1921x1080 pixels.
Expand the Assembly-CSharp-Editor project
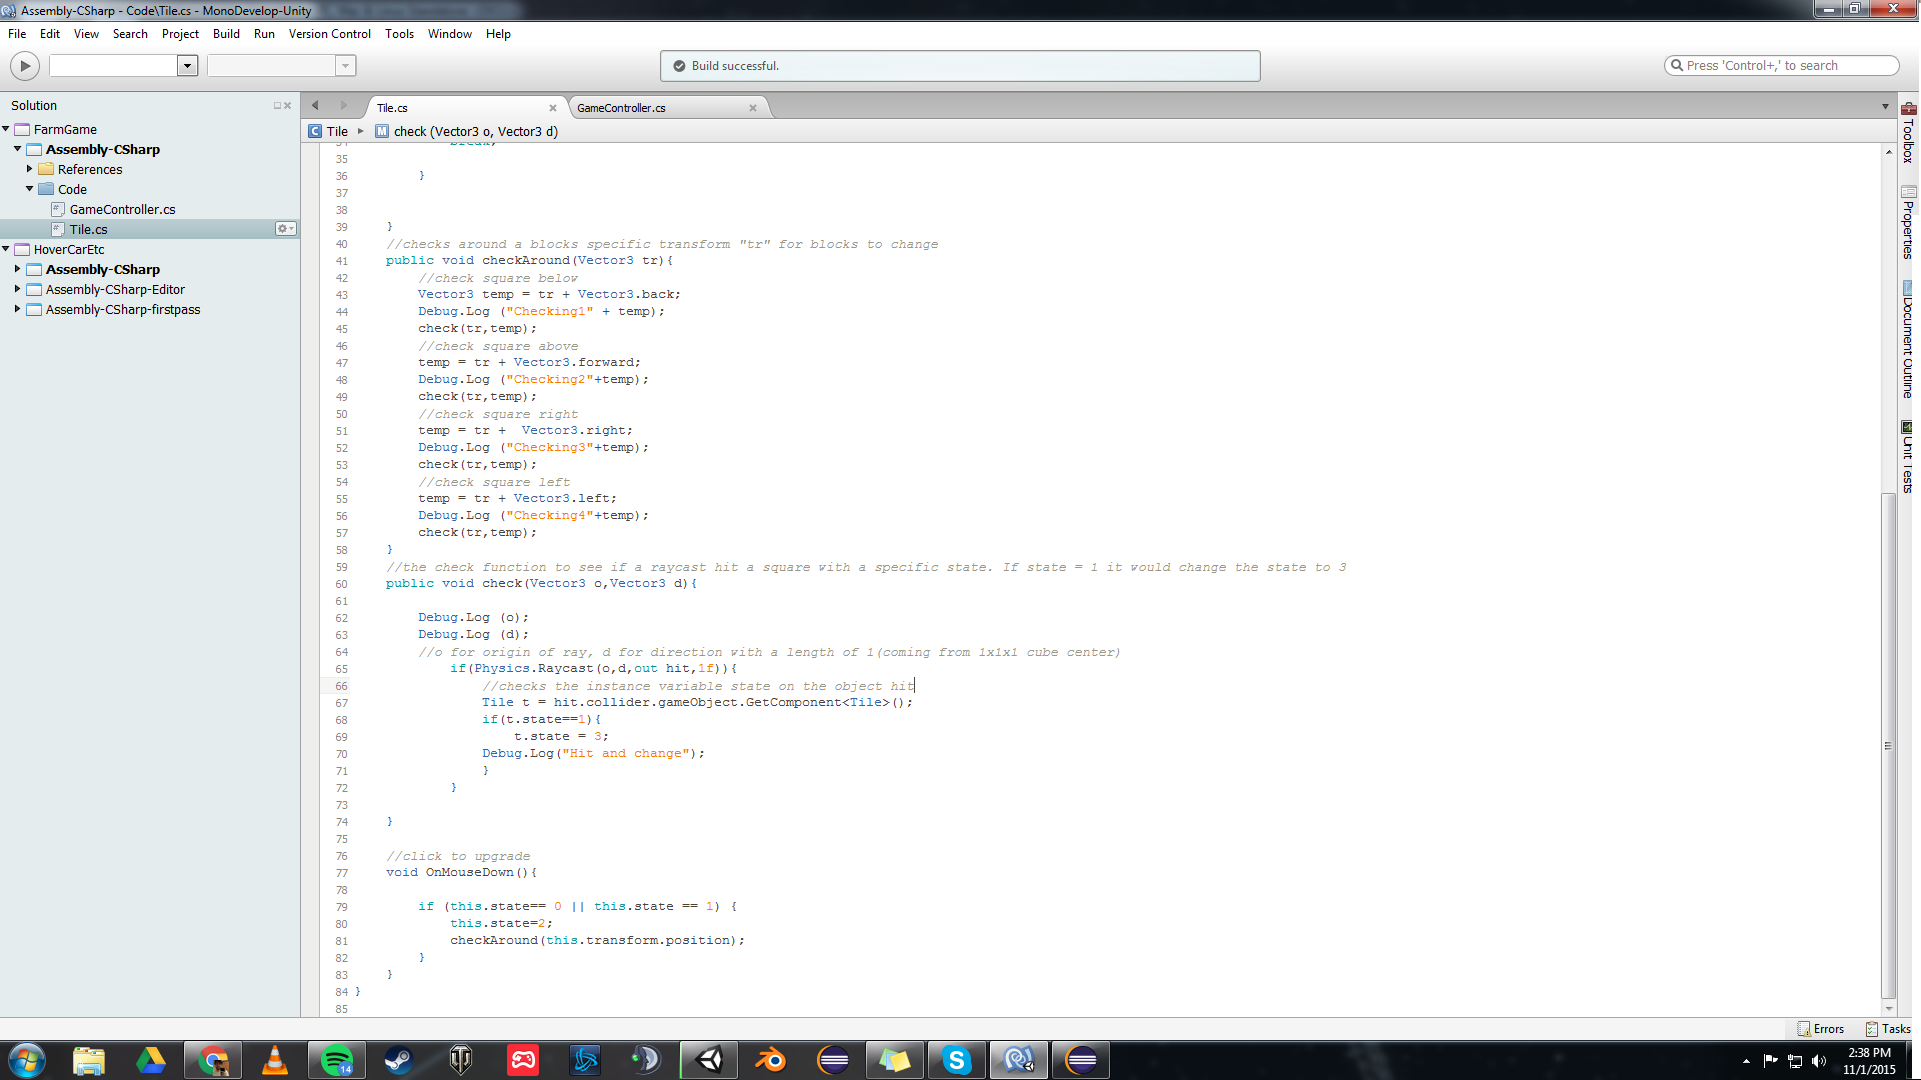point(18,289)
